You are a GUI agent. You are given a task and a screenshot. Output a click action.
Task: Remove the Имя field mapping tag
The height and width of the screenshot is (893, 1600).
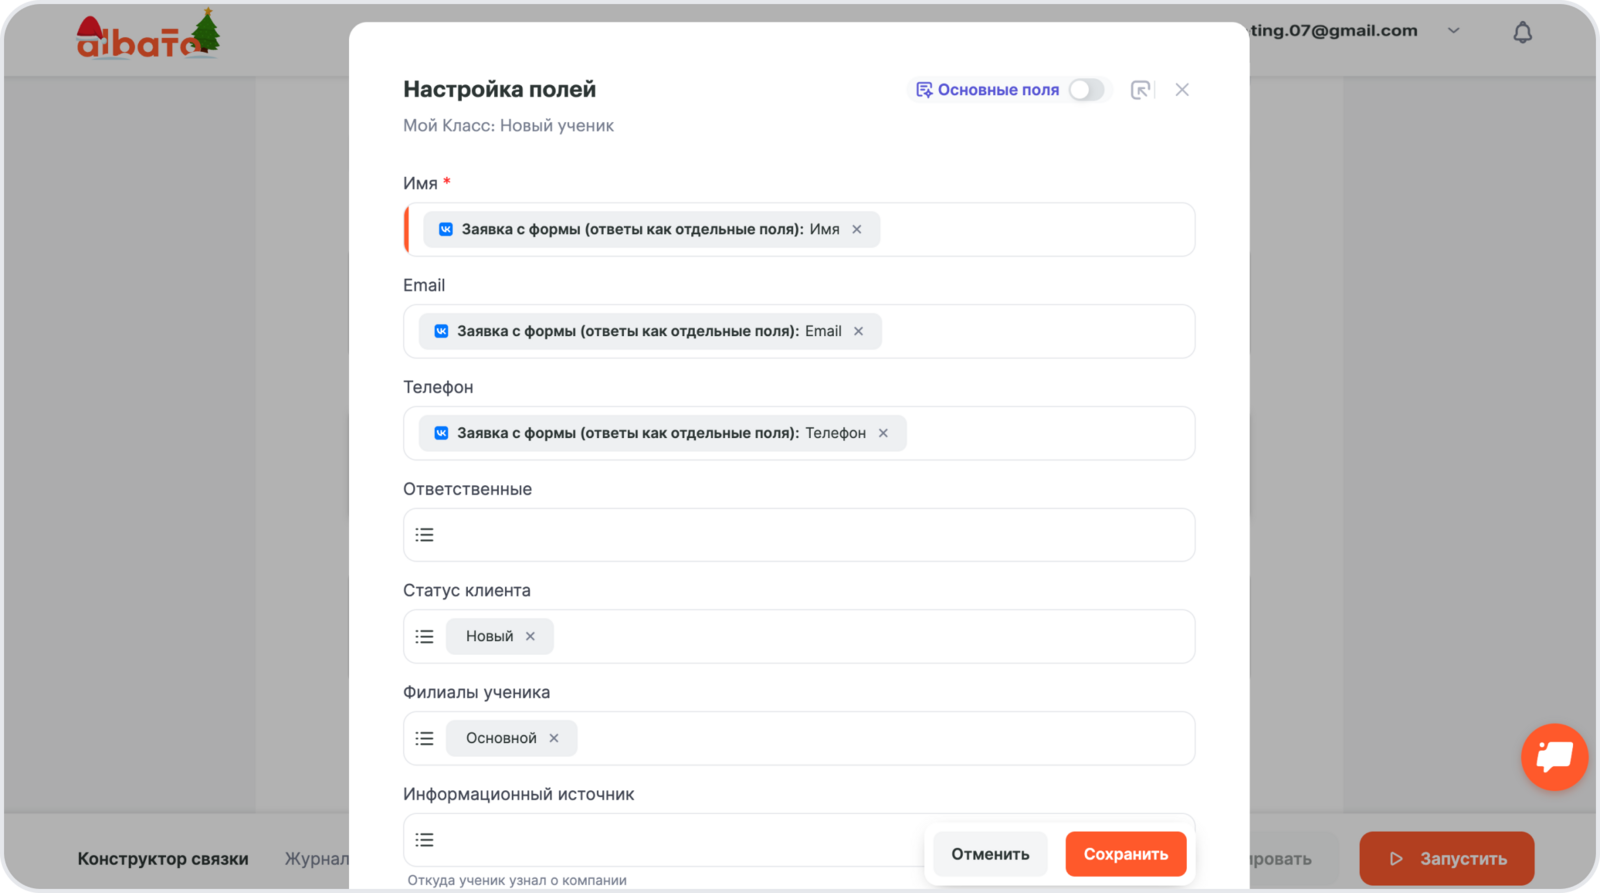coord(857,230)
